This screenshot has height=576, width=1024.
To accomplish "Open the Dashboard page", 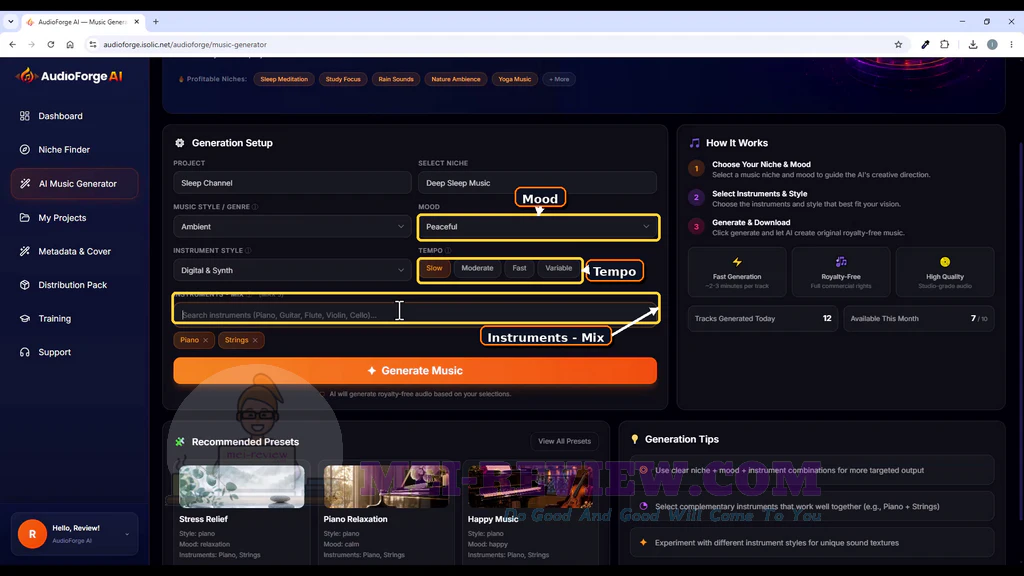I will click(x=60, y=116).
